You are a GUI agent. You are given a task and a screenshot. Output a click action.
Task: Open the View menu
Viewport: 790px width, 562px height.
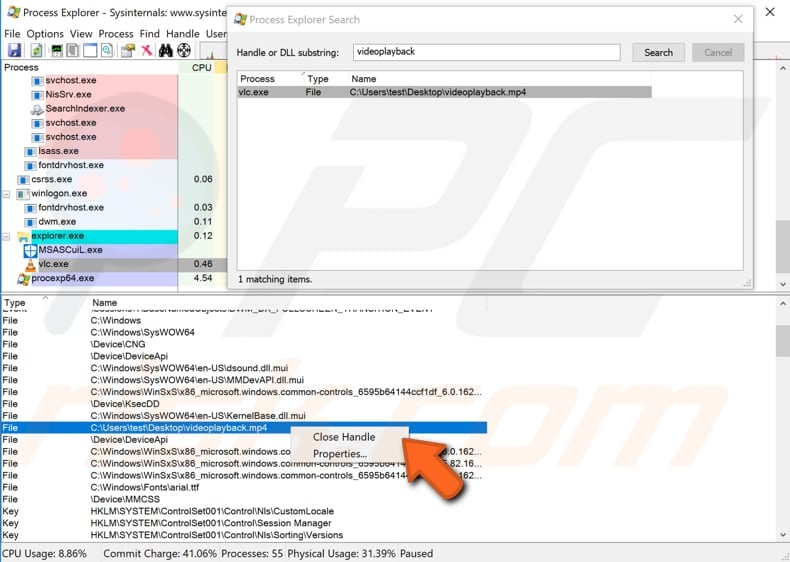tap(81, 34)
